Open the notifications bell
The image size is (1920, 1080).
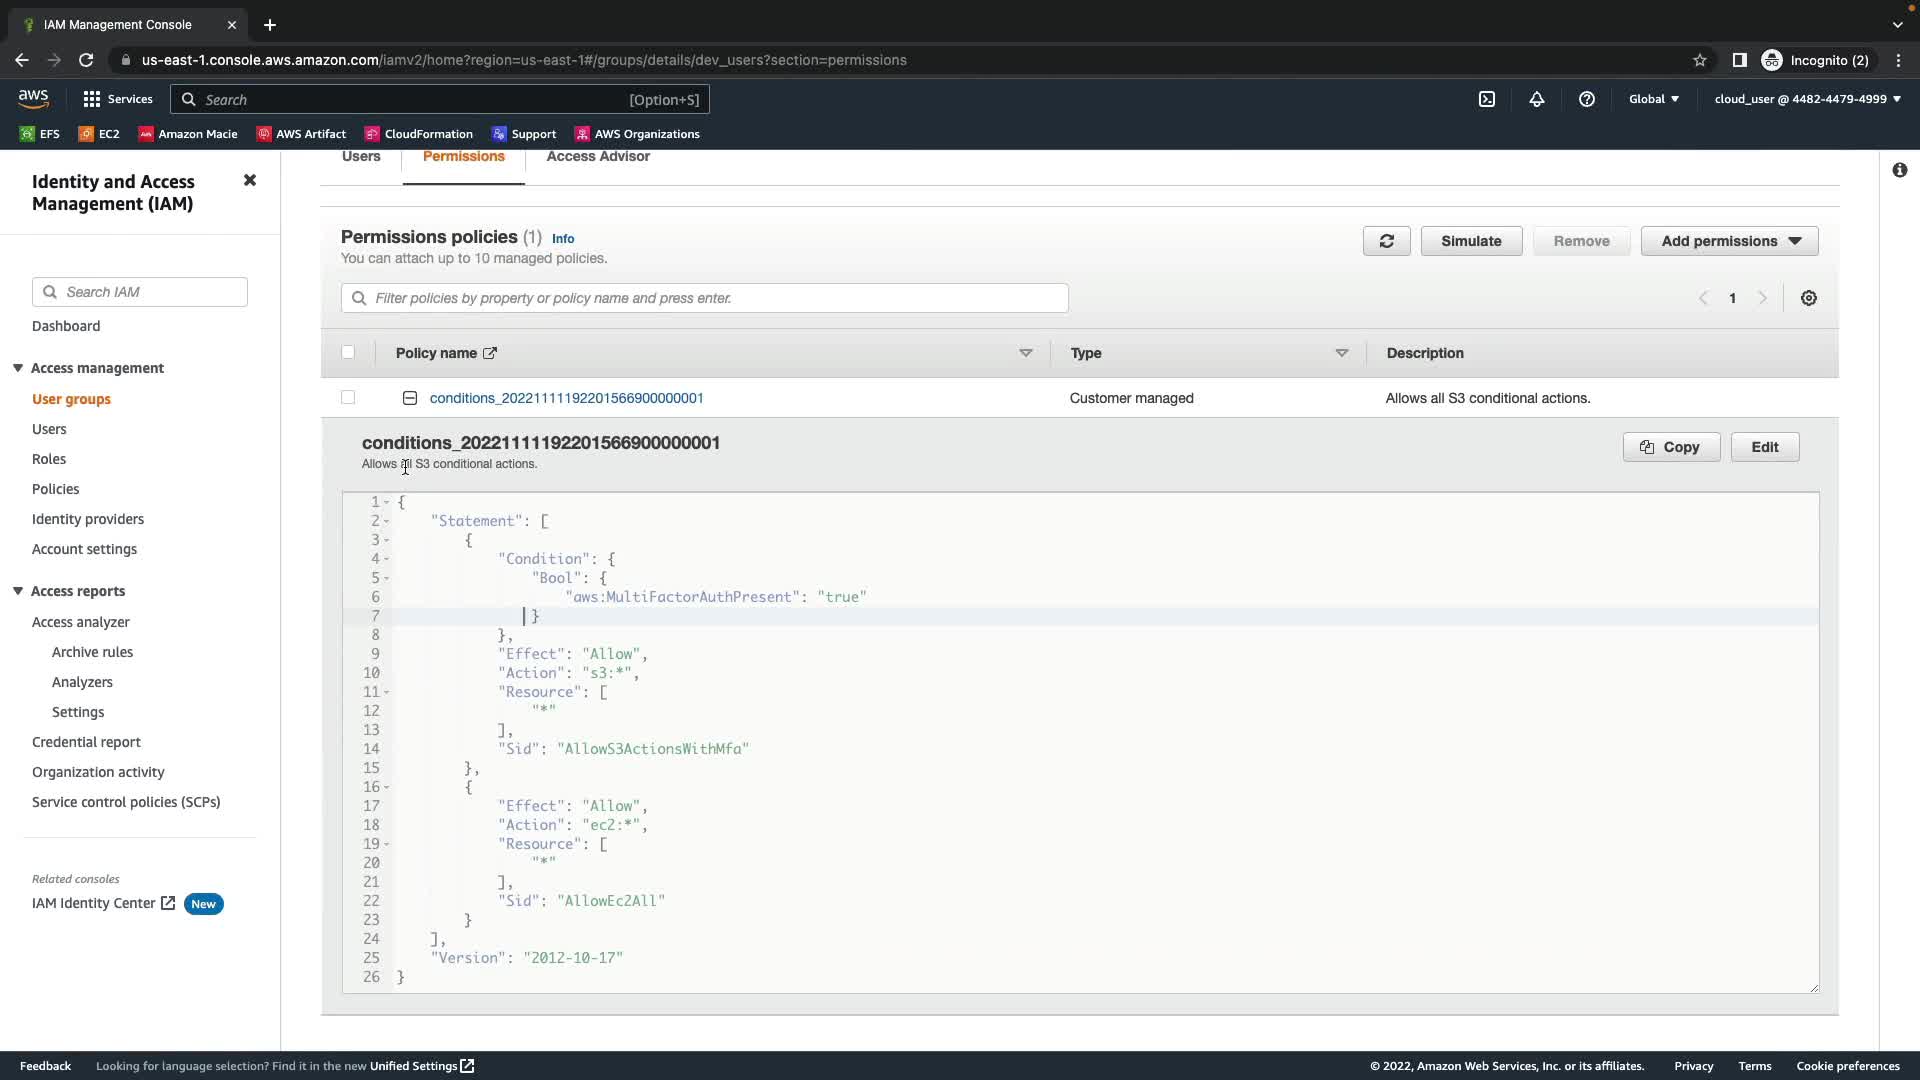(x=1537, y=99)
